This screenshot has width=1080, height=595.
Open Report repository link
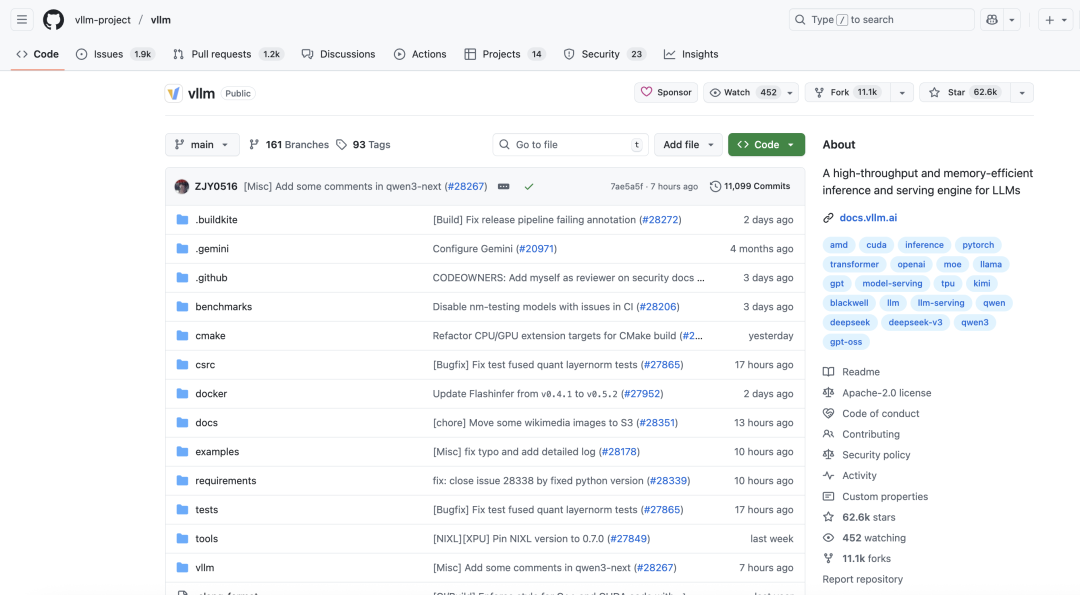point(862,579)
